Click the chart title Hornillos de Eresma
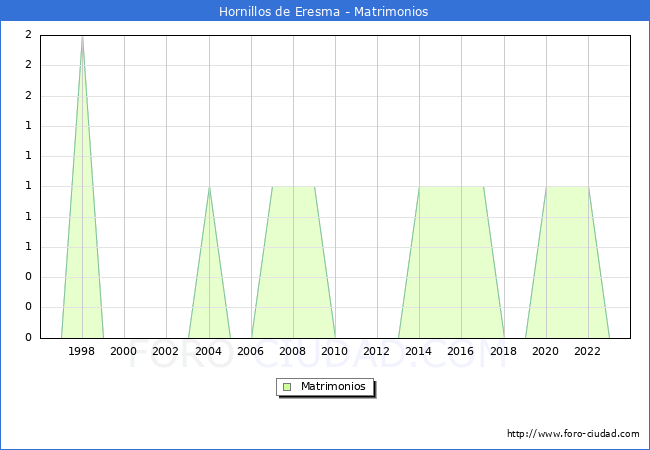Image resolution: width=650 pixels, height=450 pixels. pos(324,12)
